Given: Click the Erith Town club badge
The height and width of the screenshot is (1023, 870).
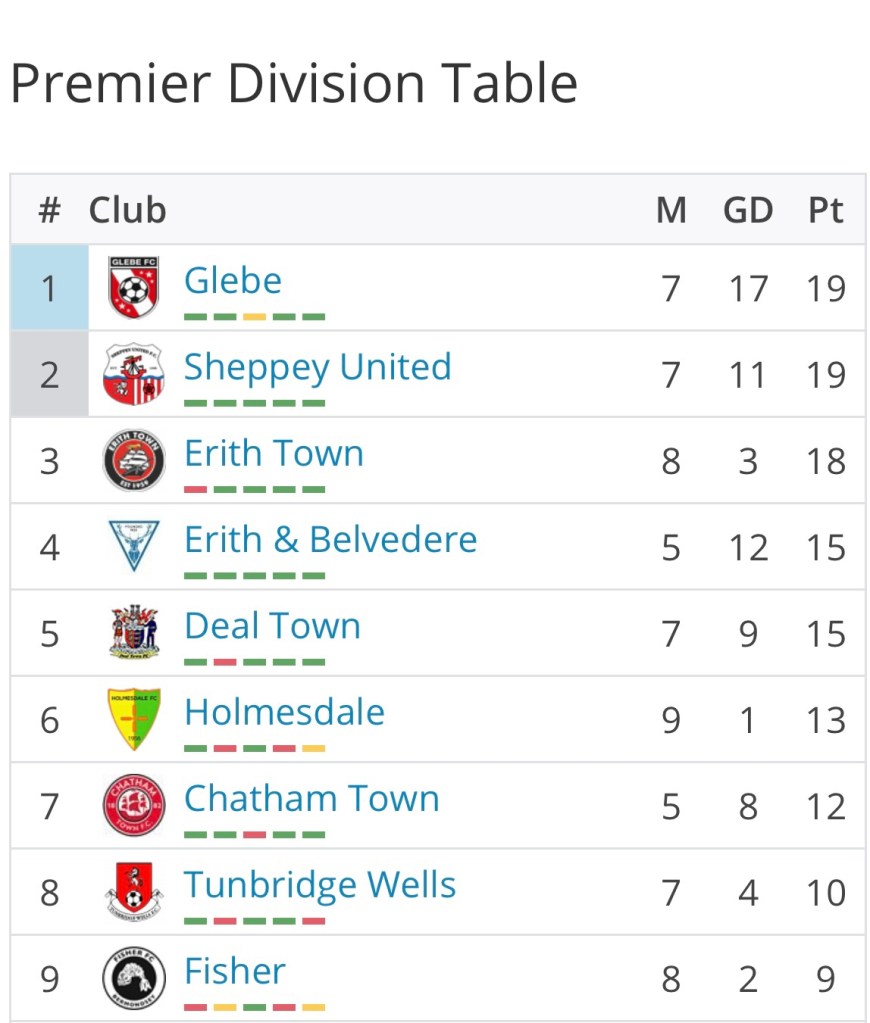Looking at the screenshot, I should tap(134, 460).
